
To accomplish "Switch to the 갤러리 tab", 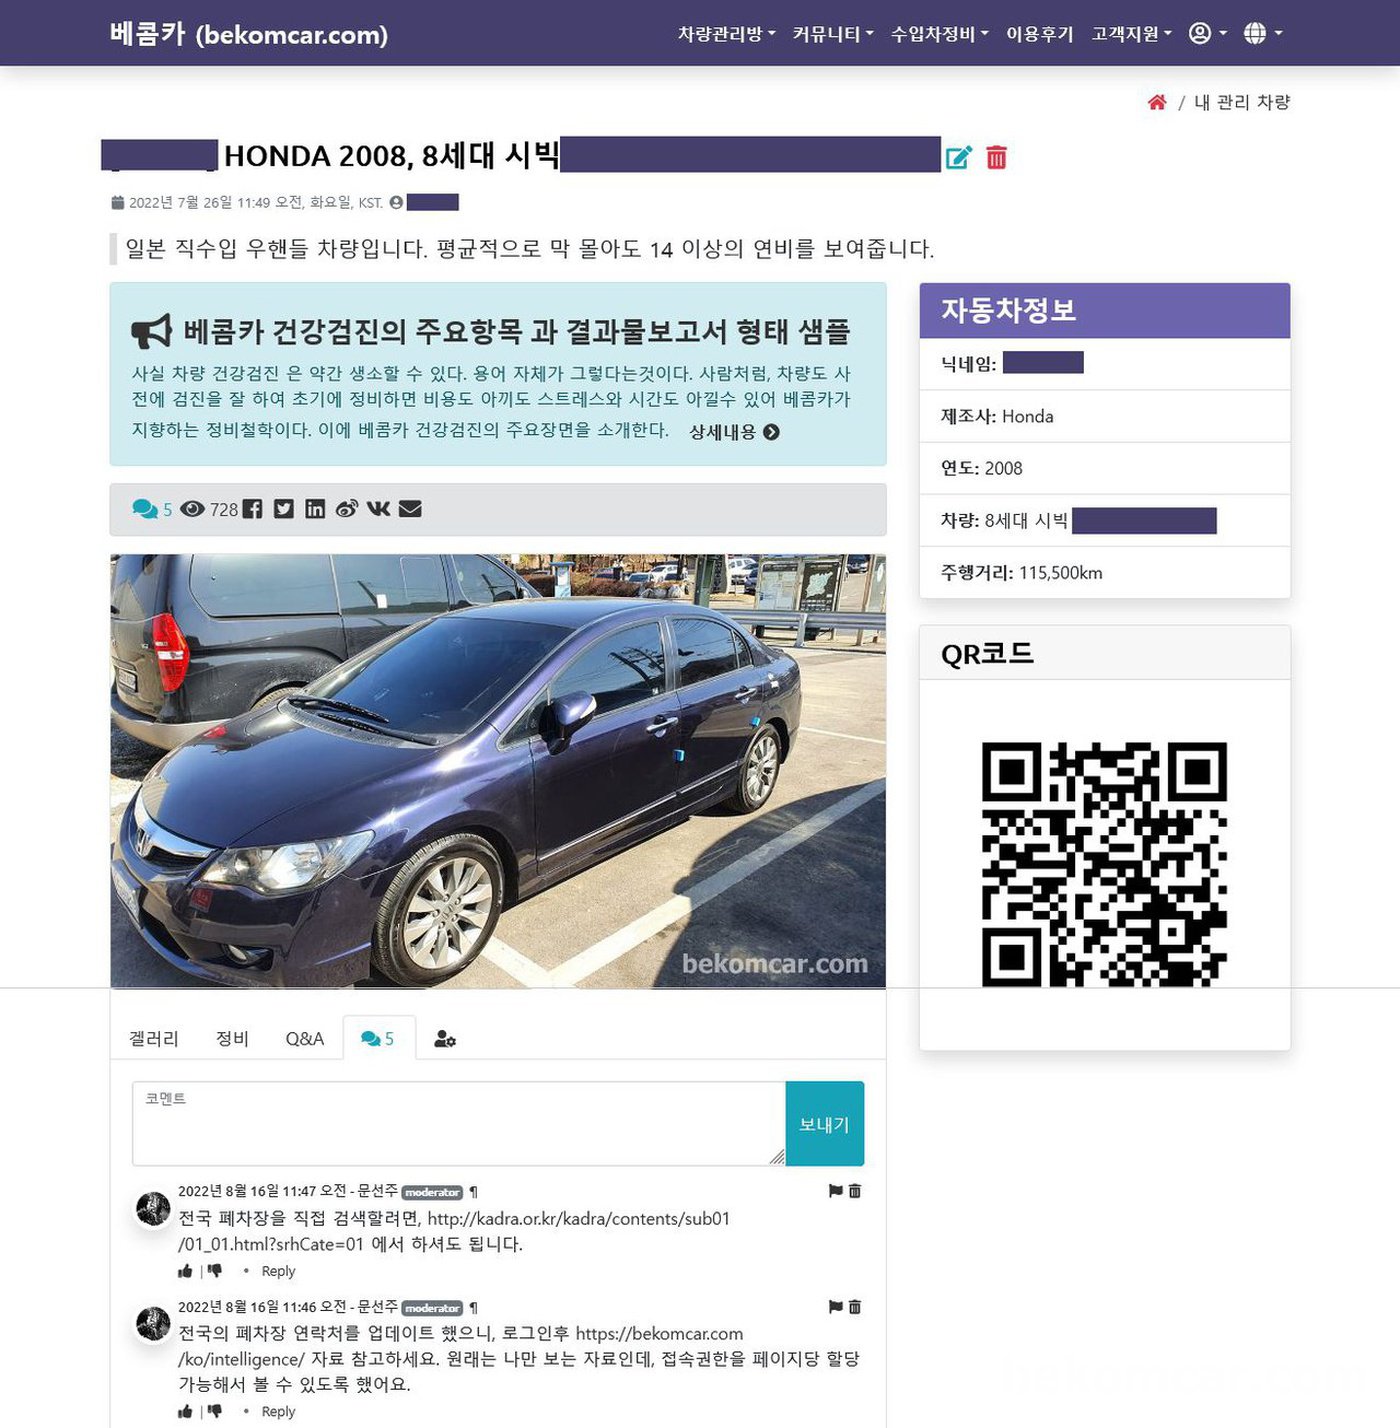I will coord(153,1039).
